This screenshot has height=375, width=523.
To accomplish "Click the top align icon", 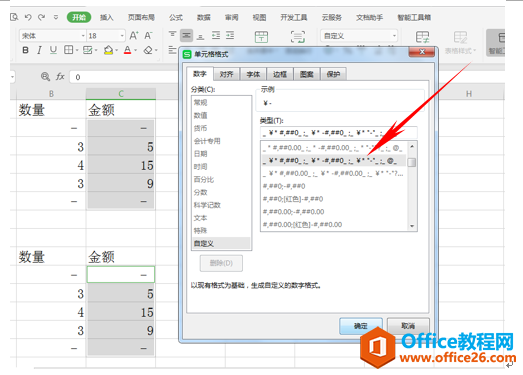I will pyautogui.click(x=172, y=35).
